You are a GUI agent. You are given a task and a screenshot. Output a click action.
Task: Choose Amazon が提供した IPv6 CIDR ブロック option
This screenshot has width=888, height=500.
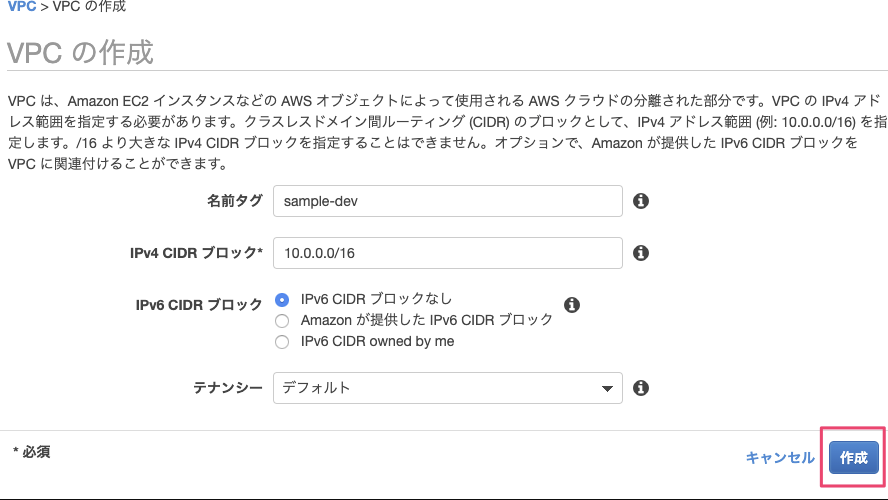click(282, 320)
